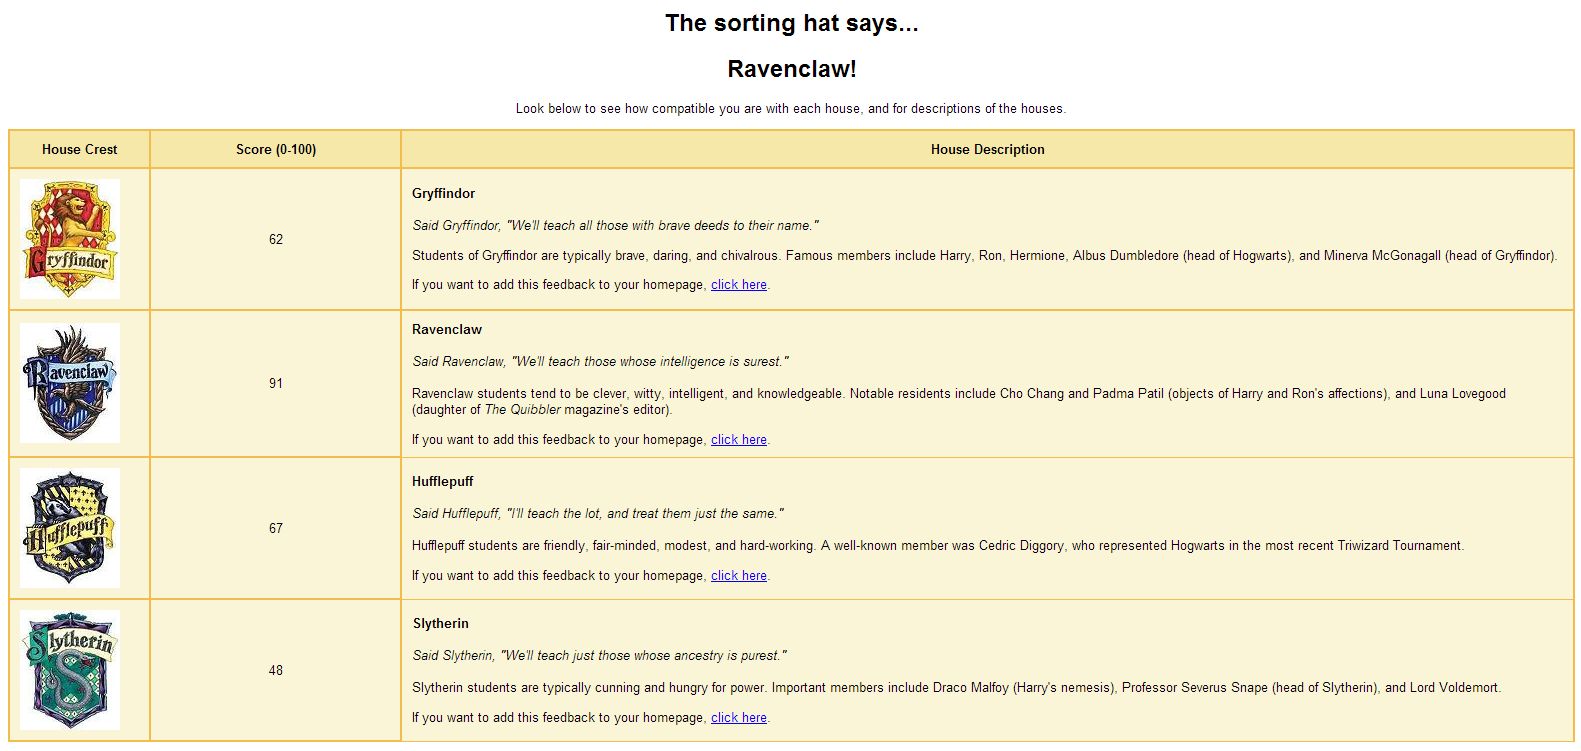The height and width of the screenshot is (751, 1581).
Task: Follow the "click here" link under Hufflepuff
Action: (738, 576)
